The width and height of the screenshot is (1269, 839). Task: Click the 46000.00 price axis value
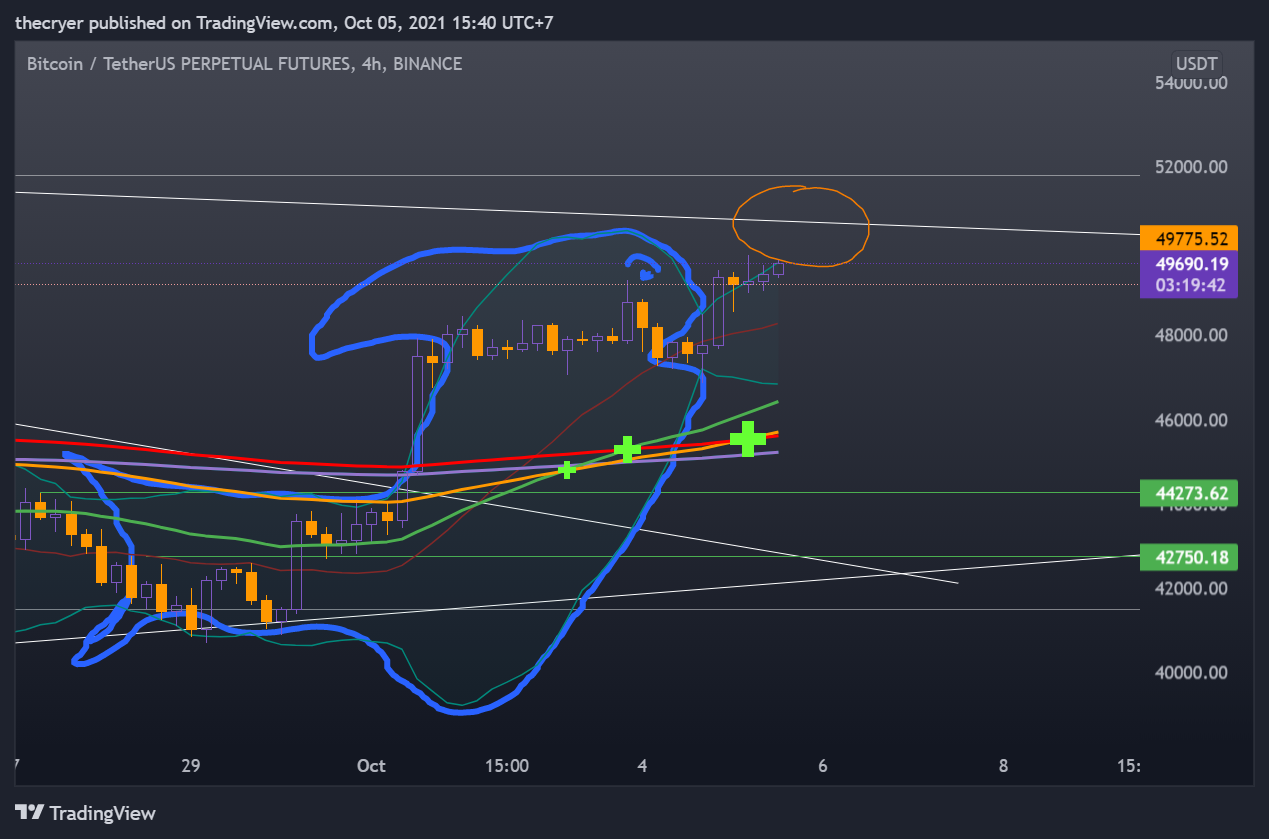pyautogui.click(x=1190, y=420)
